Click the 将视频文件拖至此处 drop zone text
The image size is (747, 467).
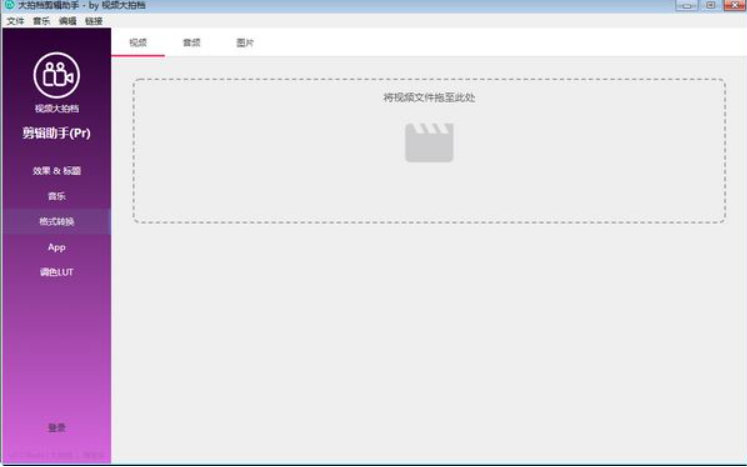click(x=429, y=98)
